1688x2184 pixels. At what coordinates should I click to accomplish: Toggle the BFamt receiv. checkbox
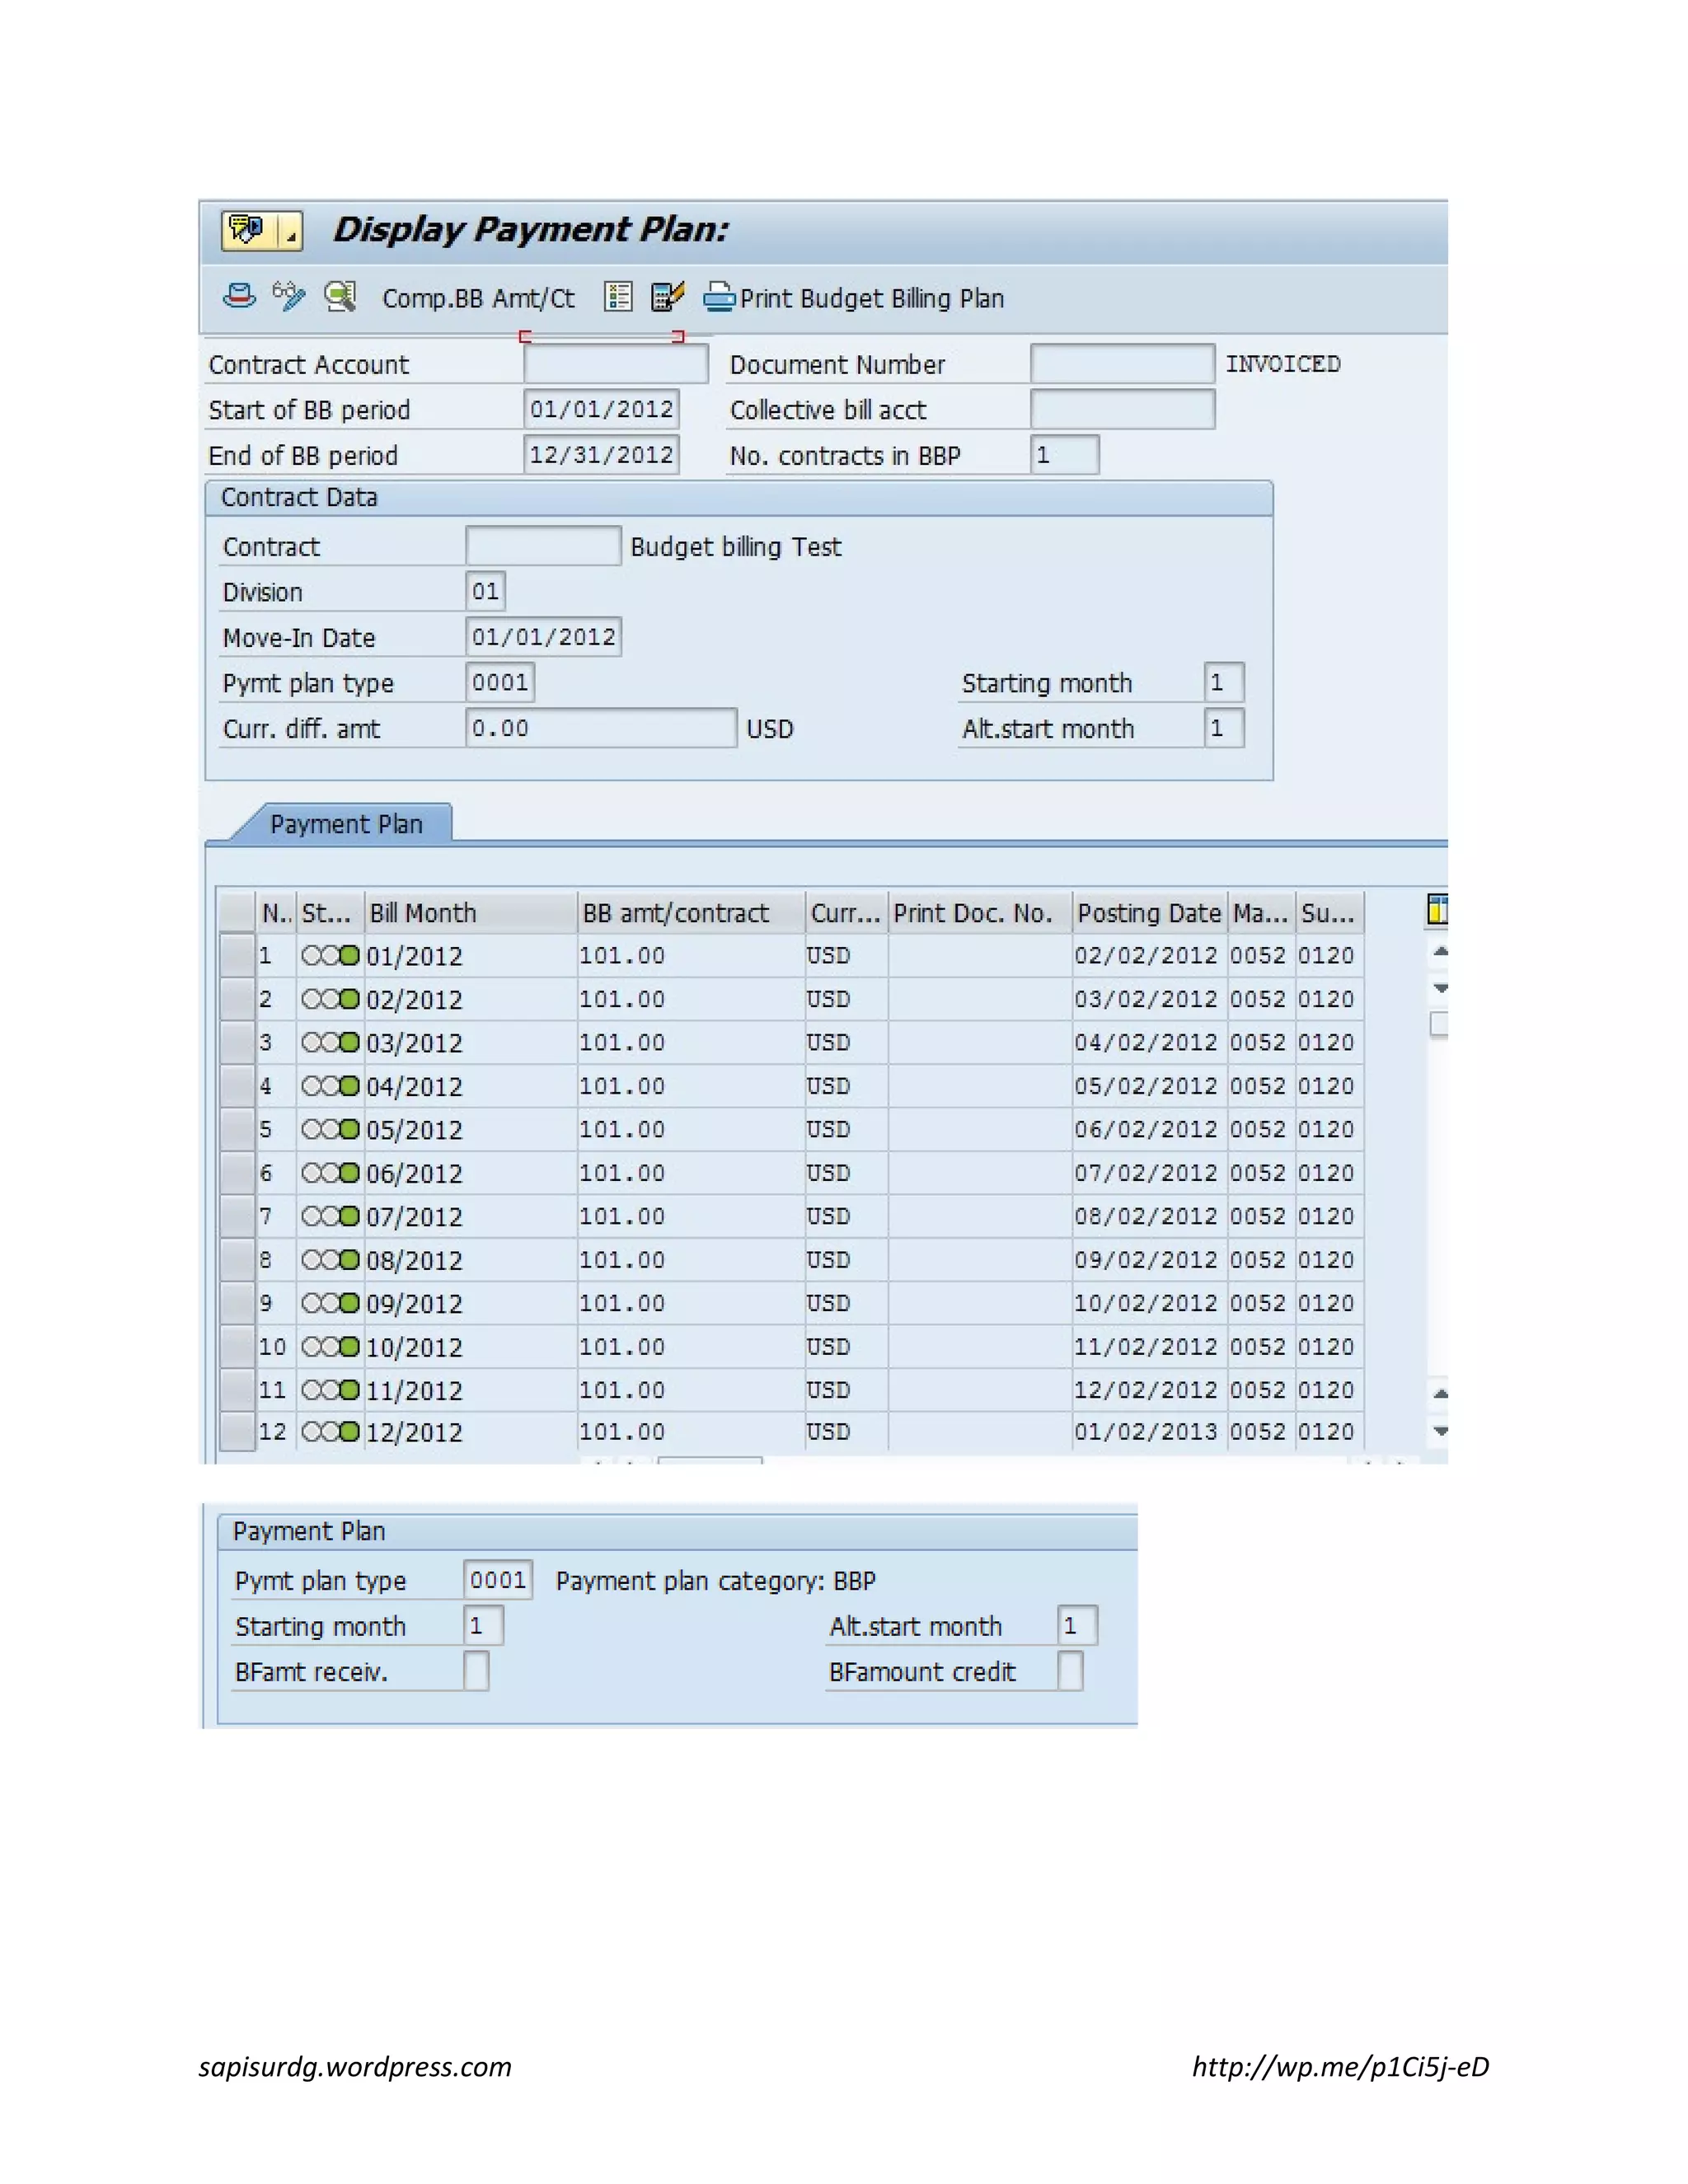click(x=476, y=1671)
